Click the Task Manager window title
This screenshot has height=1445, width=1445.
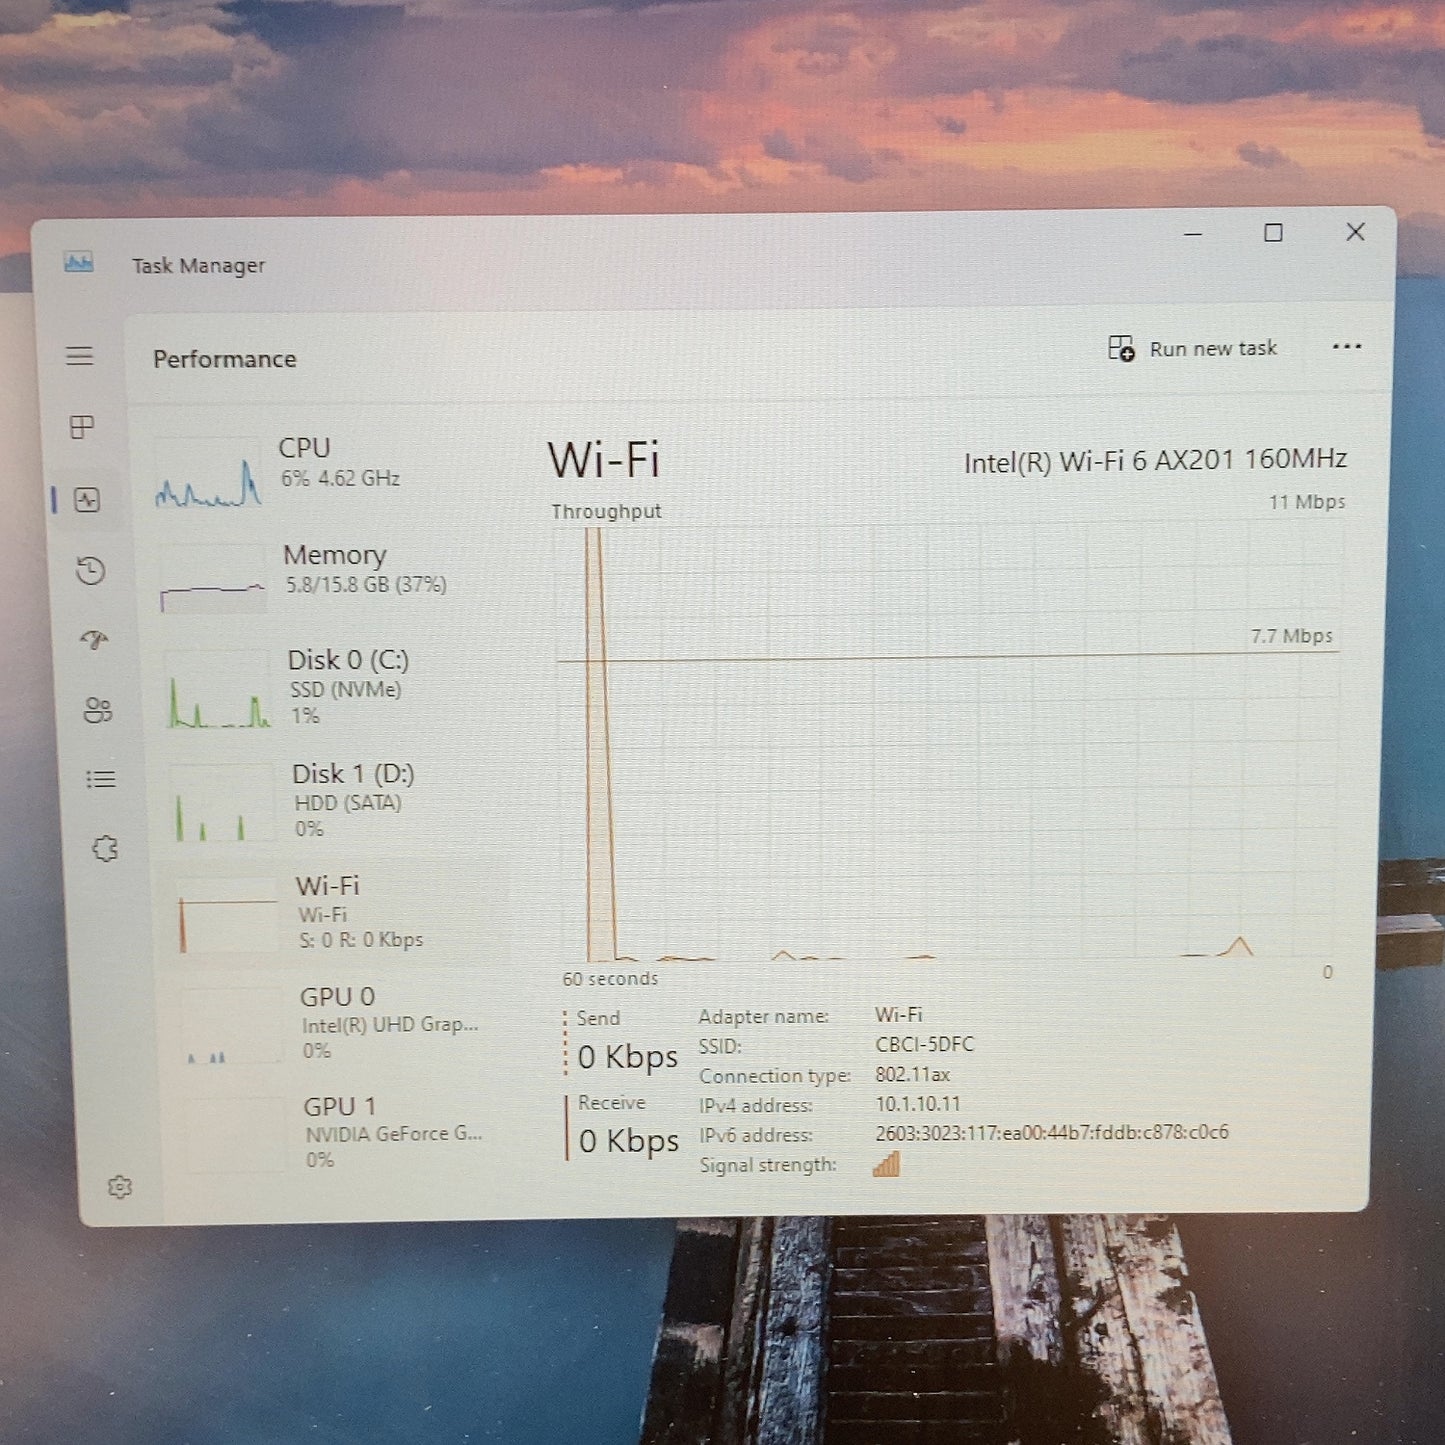pyautogui.click(x=199, y=266)
